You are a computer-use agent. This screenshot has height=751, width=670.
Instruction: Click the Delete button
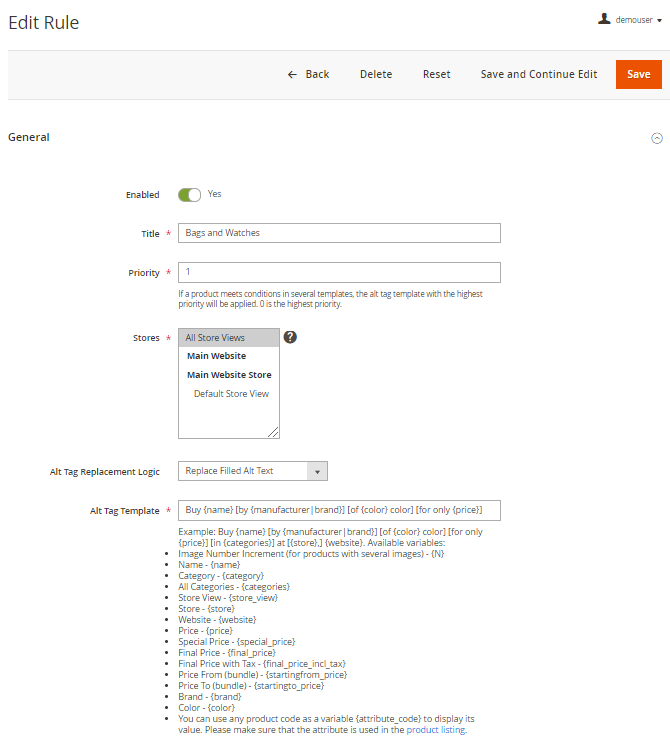click(x=376, y=74)
